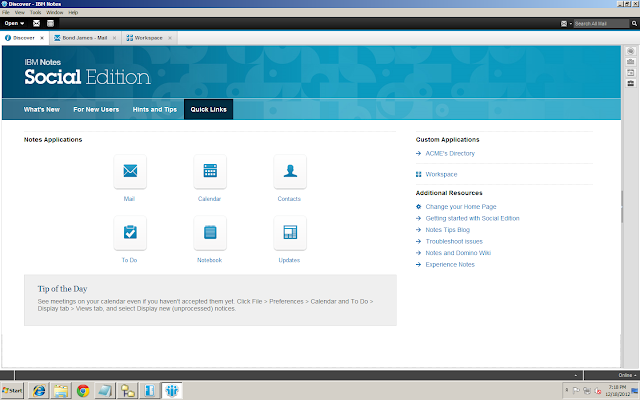This screenshot has height=400, width=640.
Task: Click the system tray flag icon
Action: point(576,391)
